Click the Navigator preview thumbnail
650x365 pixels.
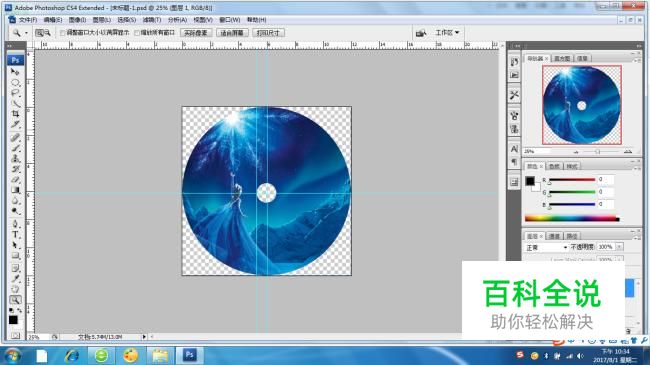[x=582, y=105]
